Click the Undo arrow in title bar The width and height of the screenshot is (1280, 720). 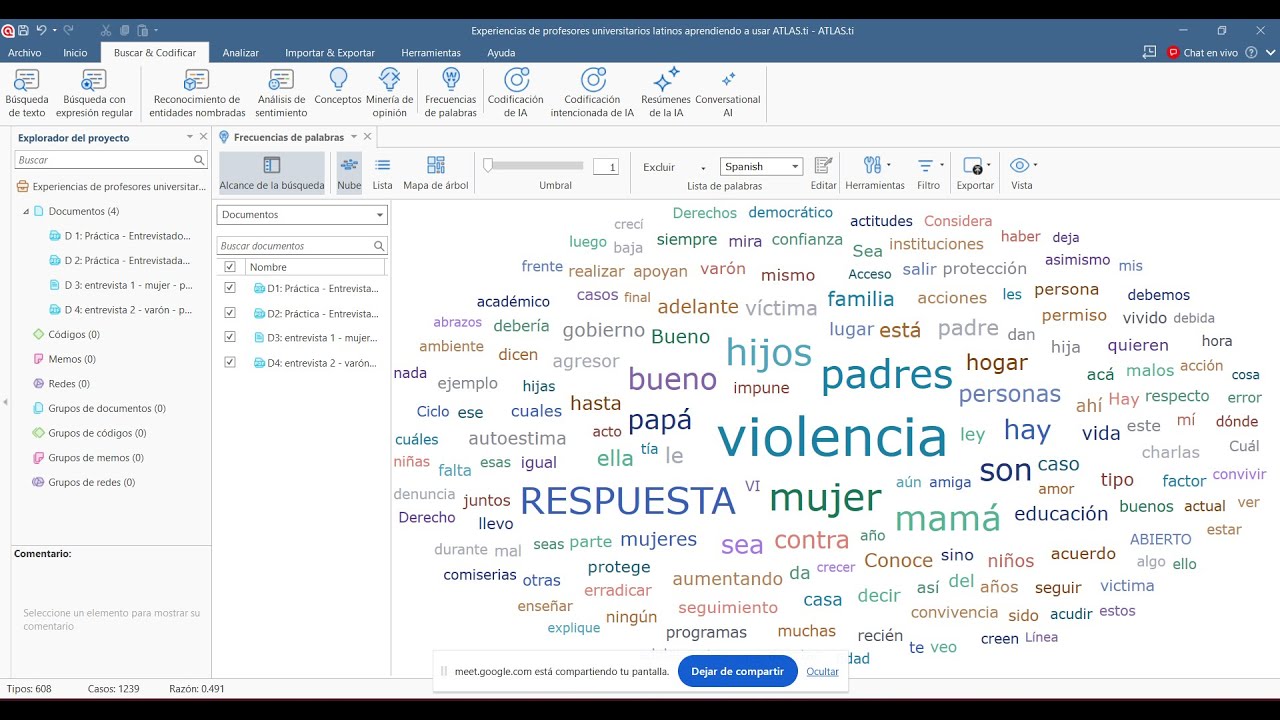pos(41,31)
